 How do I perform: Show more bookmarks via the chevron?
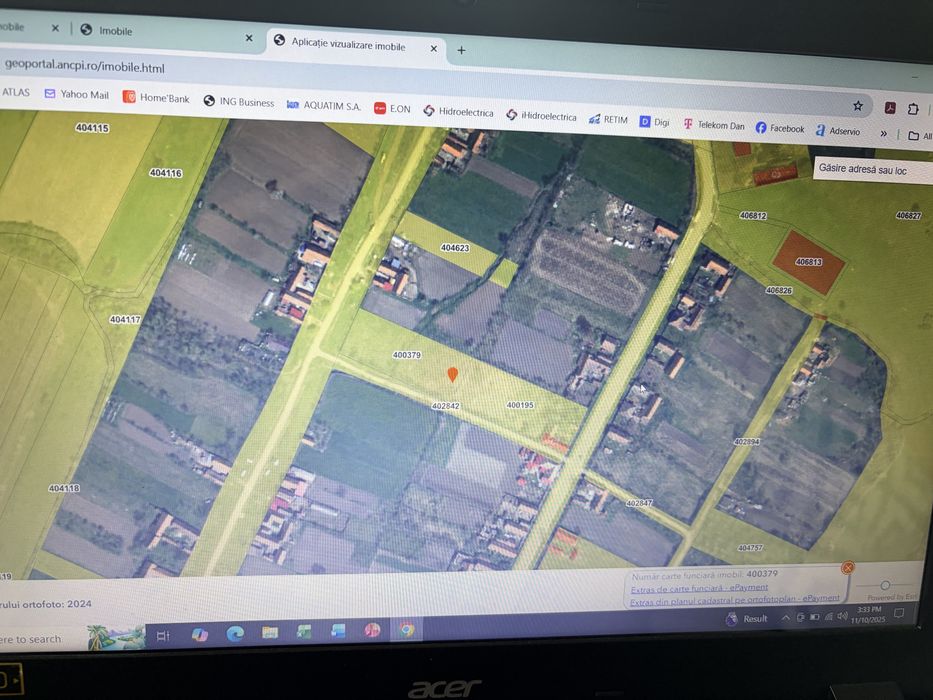click(884, 134)
